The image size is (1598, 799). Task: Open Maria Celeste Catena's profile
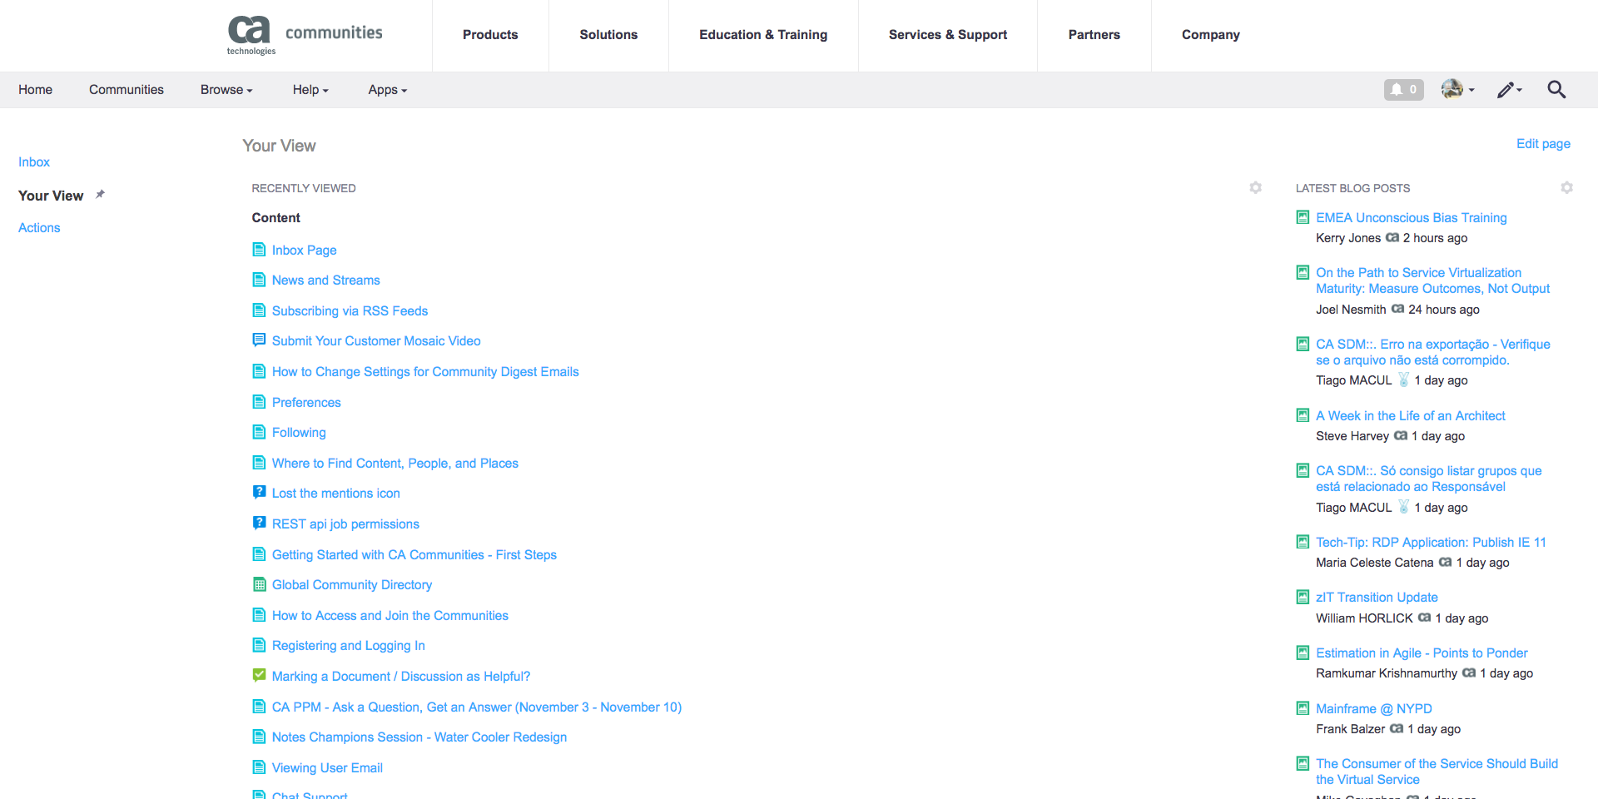[x=1374, y=563]
